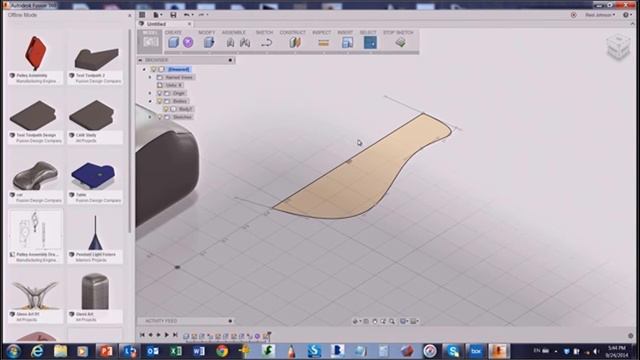Toggle the Bodies folder lightbulb visibility
Image resolution: width=640 pixels, height=360 pixels.
(x=160, y=101)
